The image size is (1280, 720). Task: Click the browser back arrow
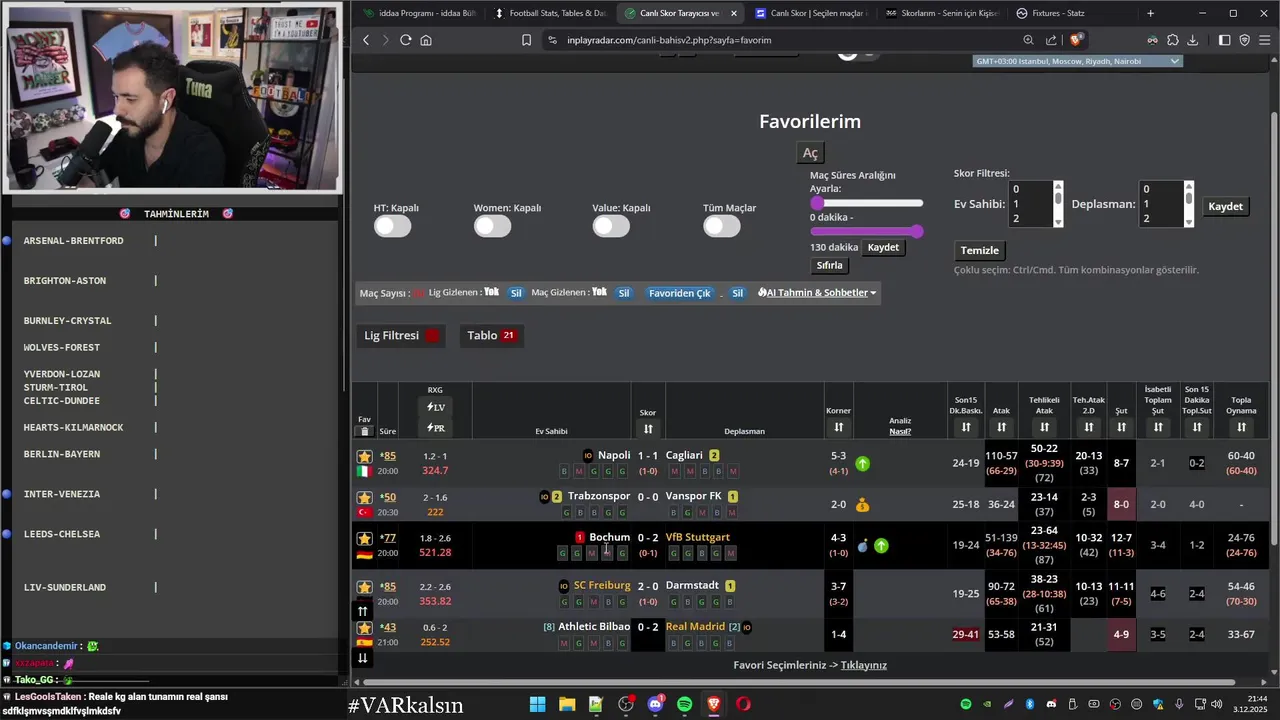366,40
